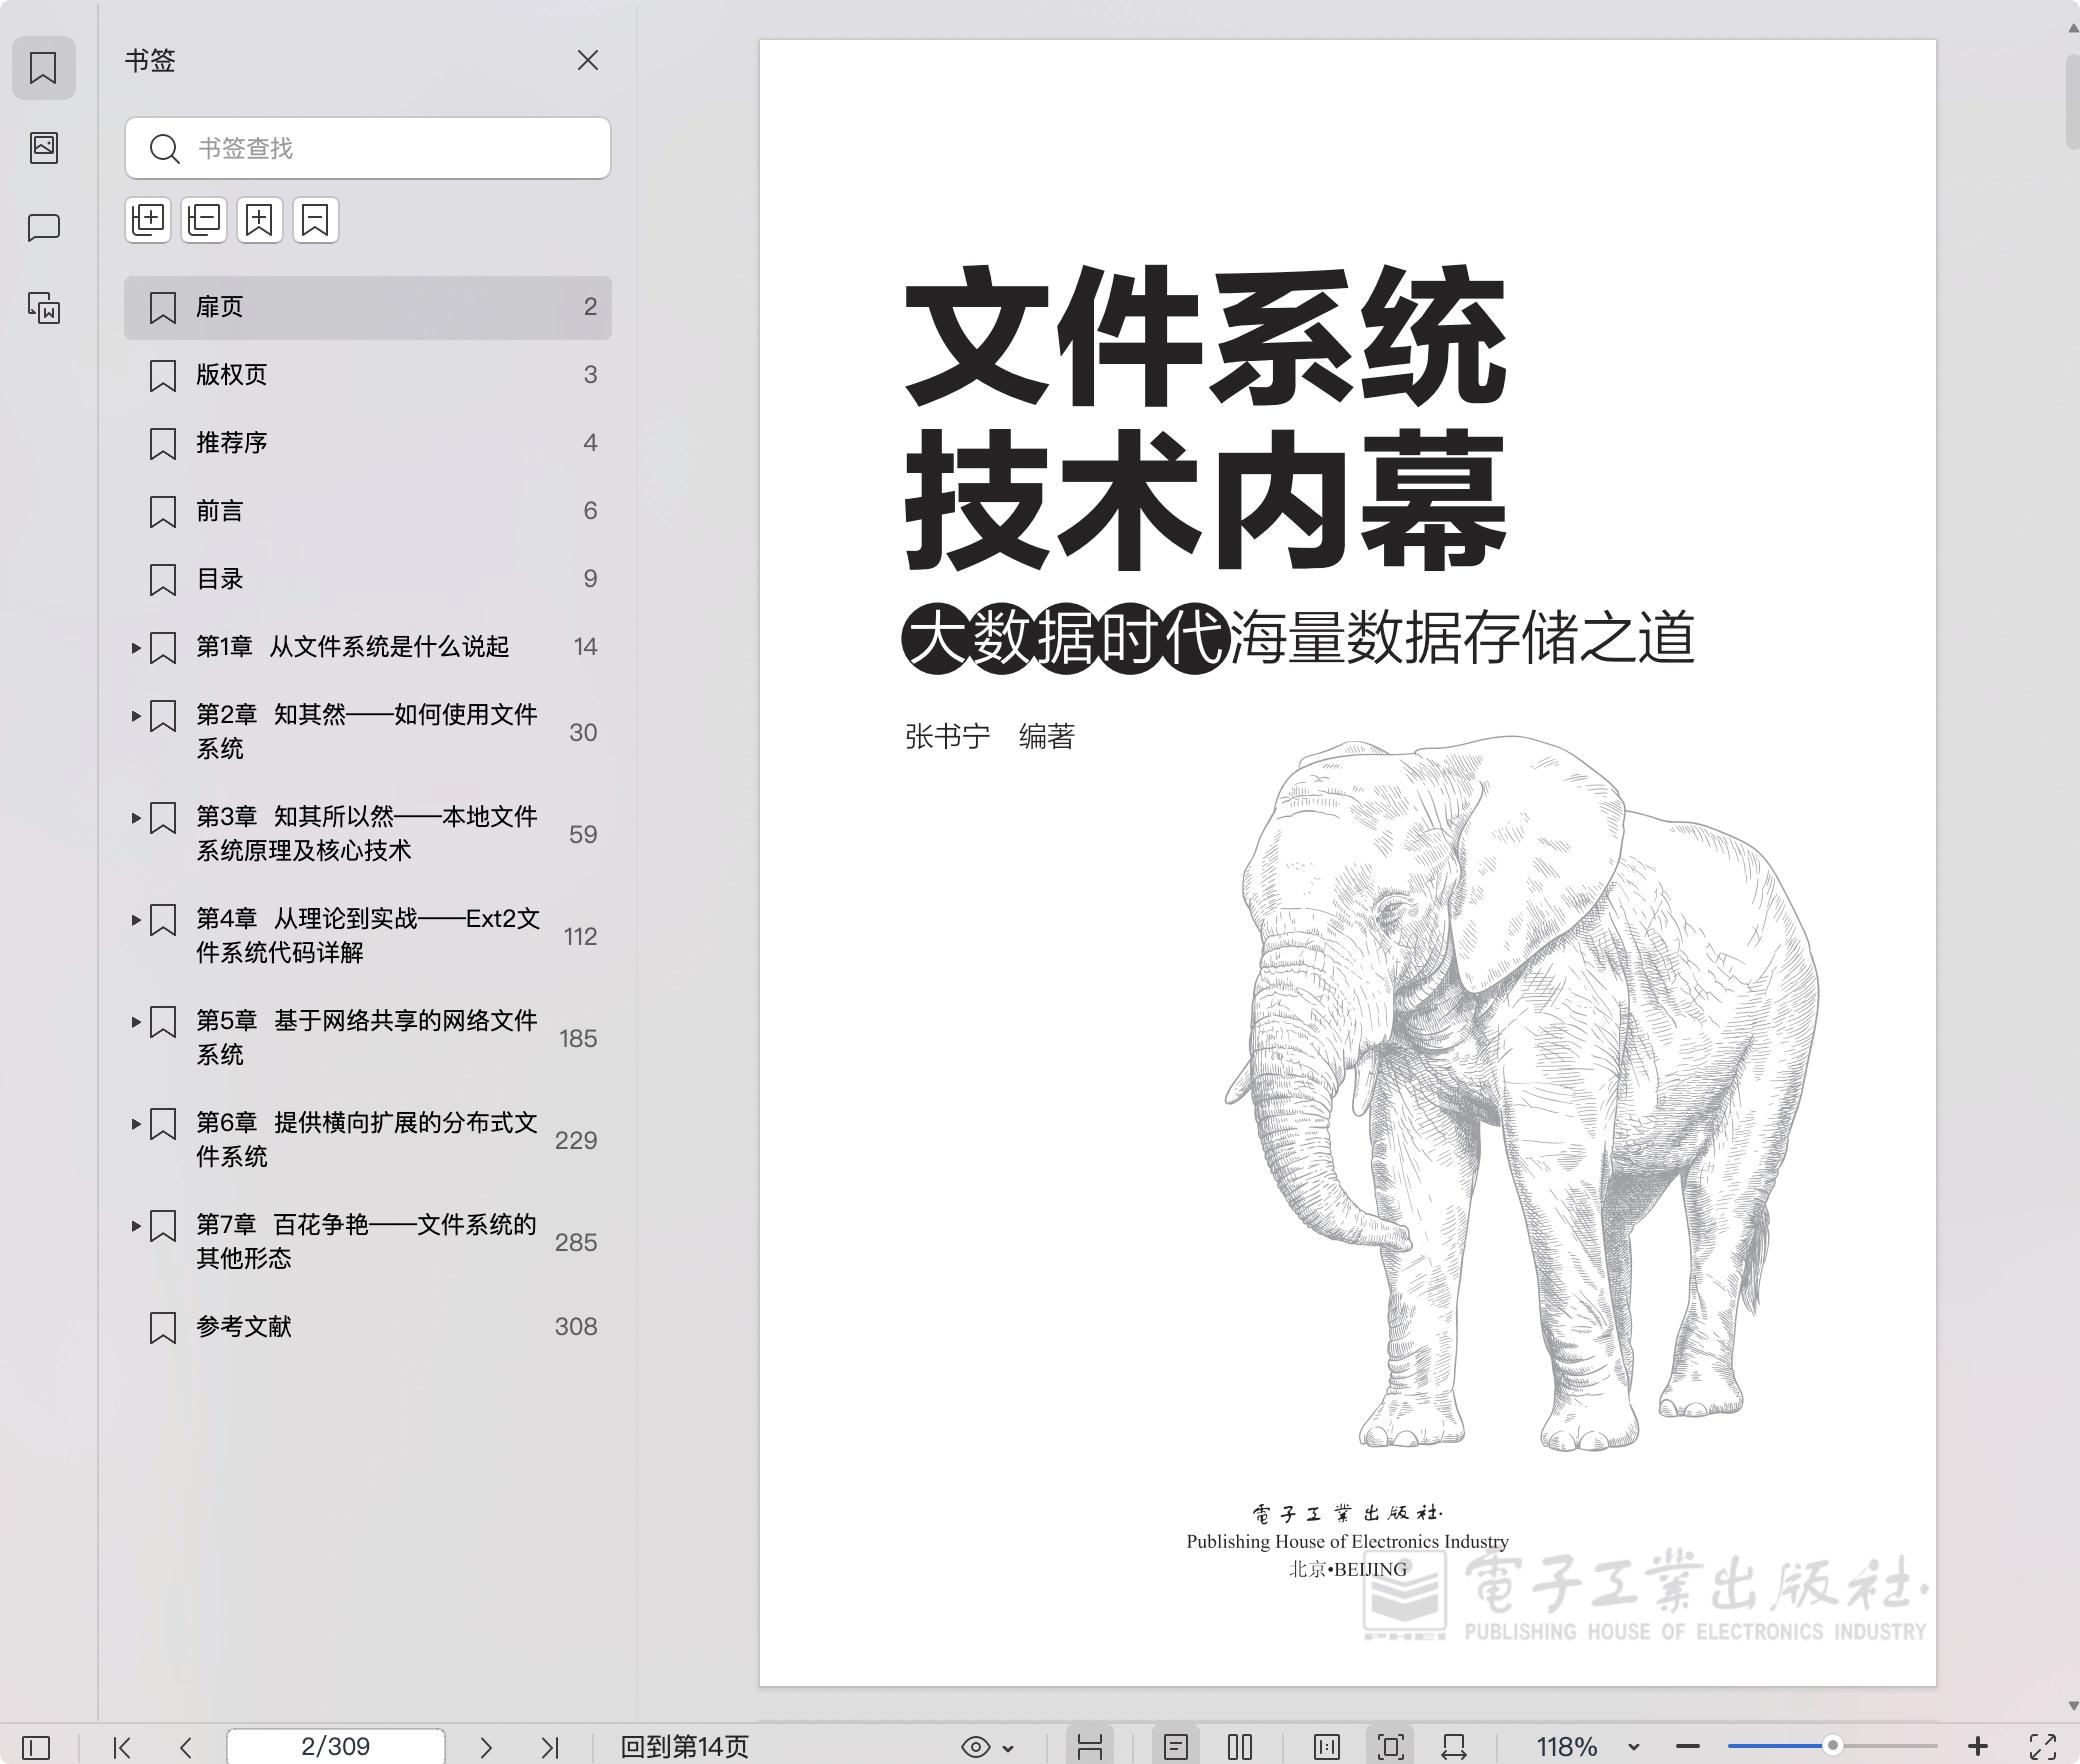The width and height of the screenshot is (2080, 1764).
Task: Click the expand all bookmarks icon
Action: pyautogui.click(x=148, y=219)
